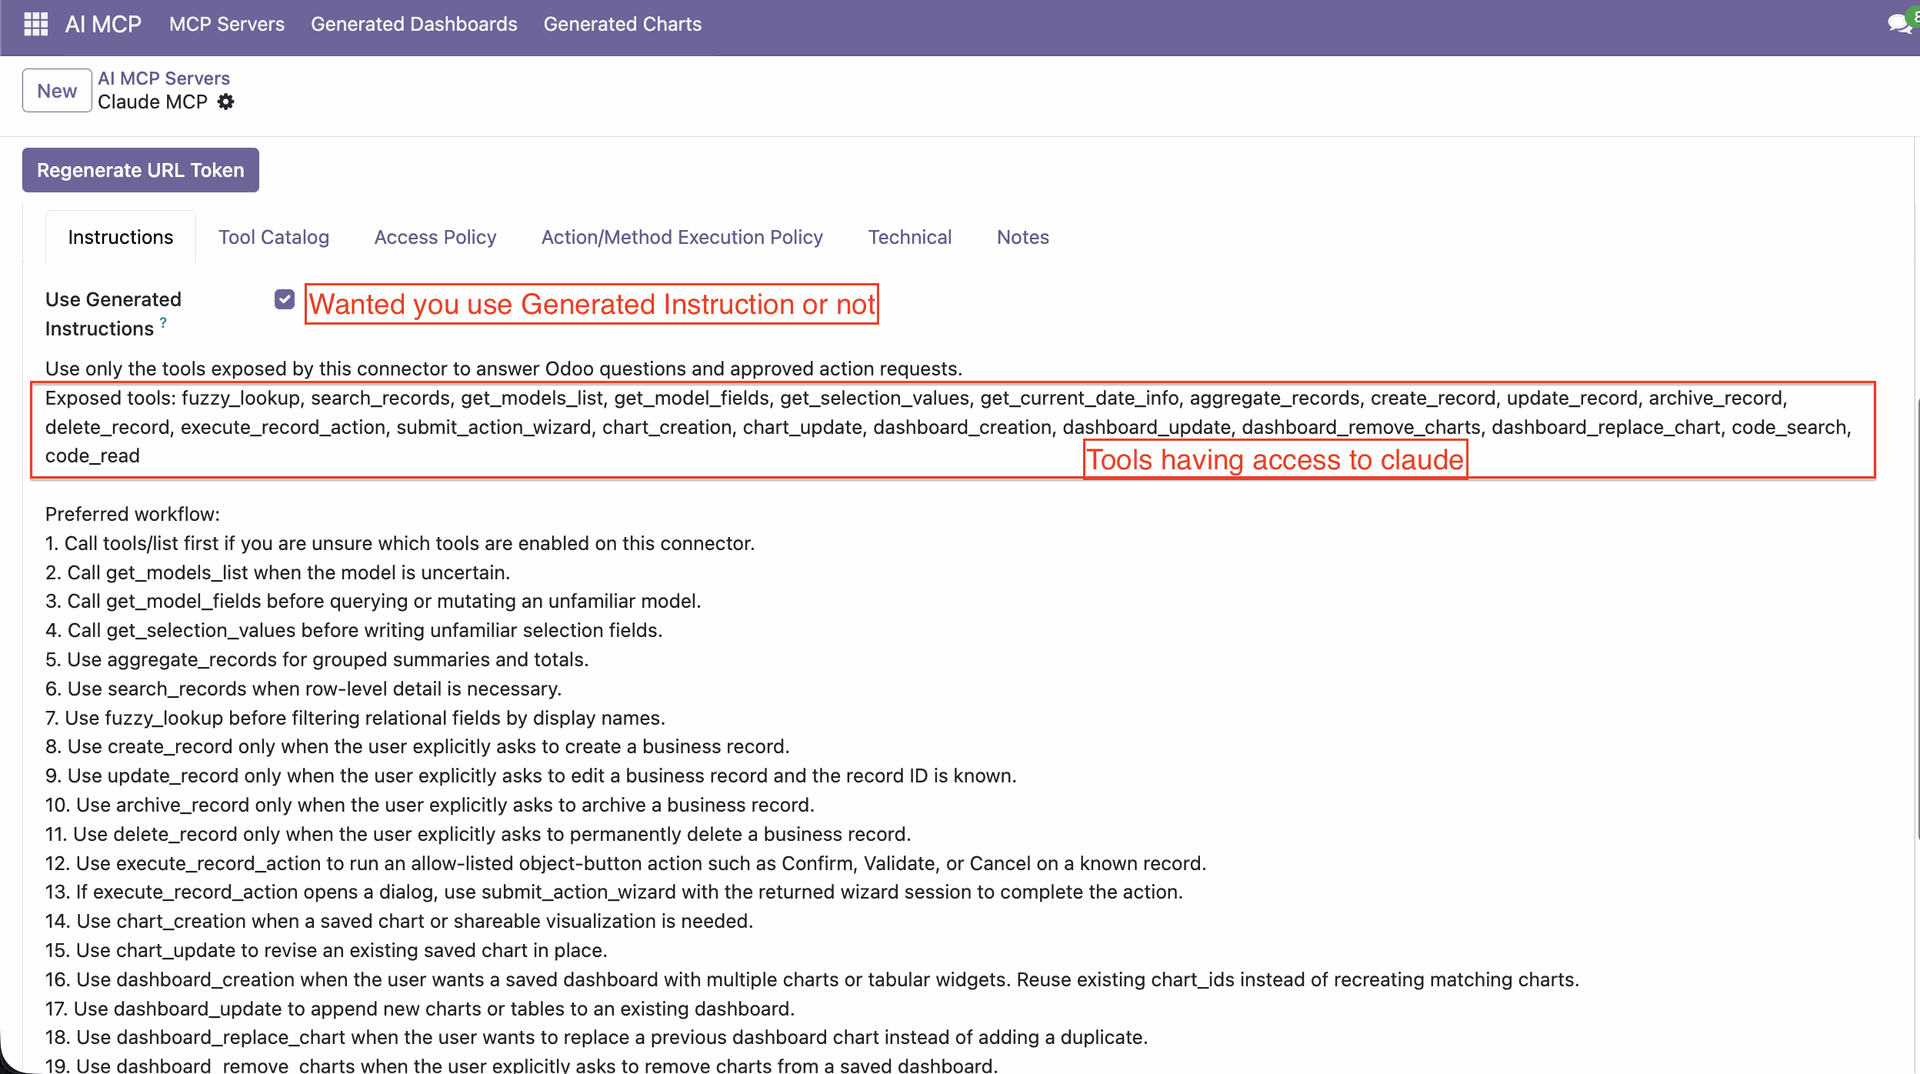Click step 12 'Use execute_record_action' line
The height and width of the screenshot is (1074, 1920).
[626, 862]
